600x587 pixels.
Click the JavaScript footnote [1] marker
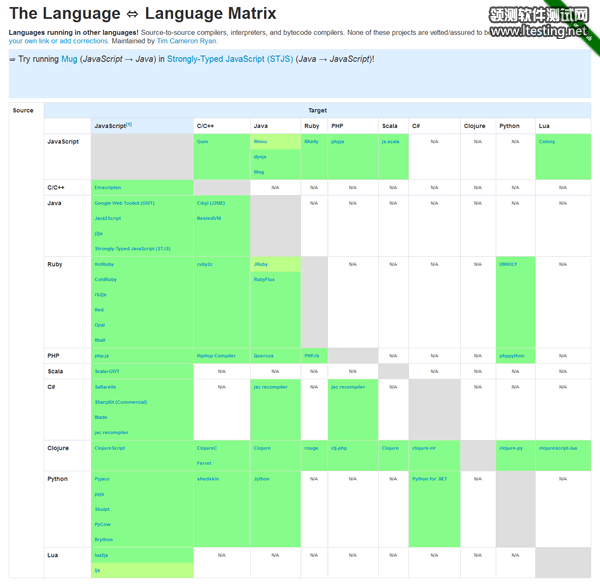click(x=129, y=125)
